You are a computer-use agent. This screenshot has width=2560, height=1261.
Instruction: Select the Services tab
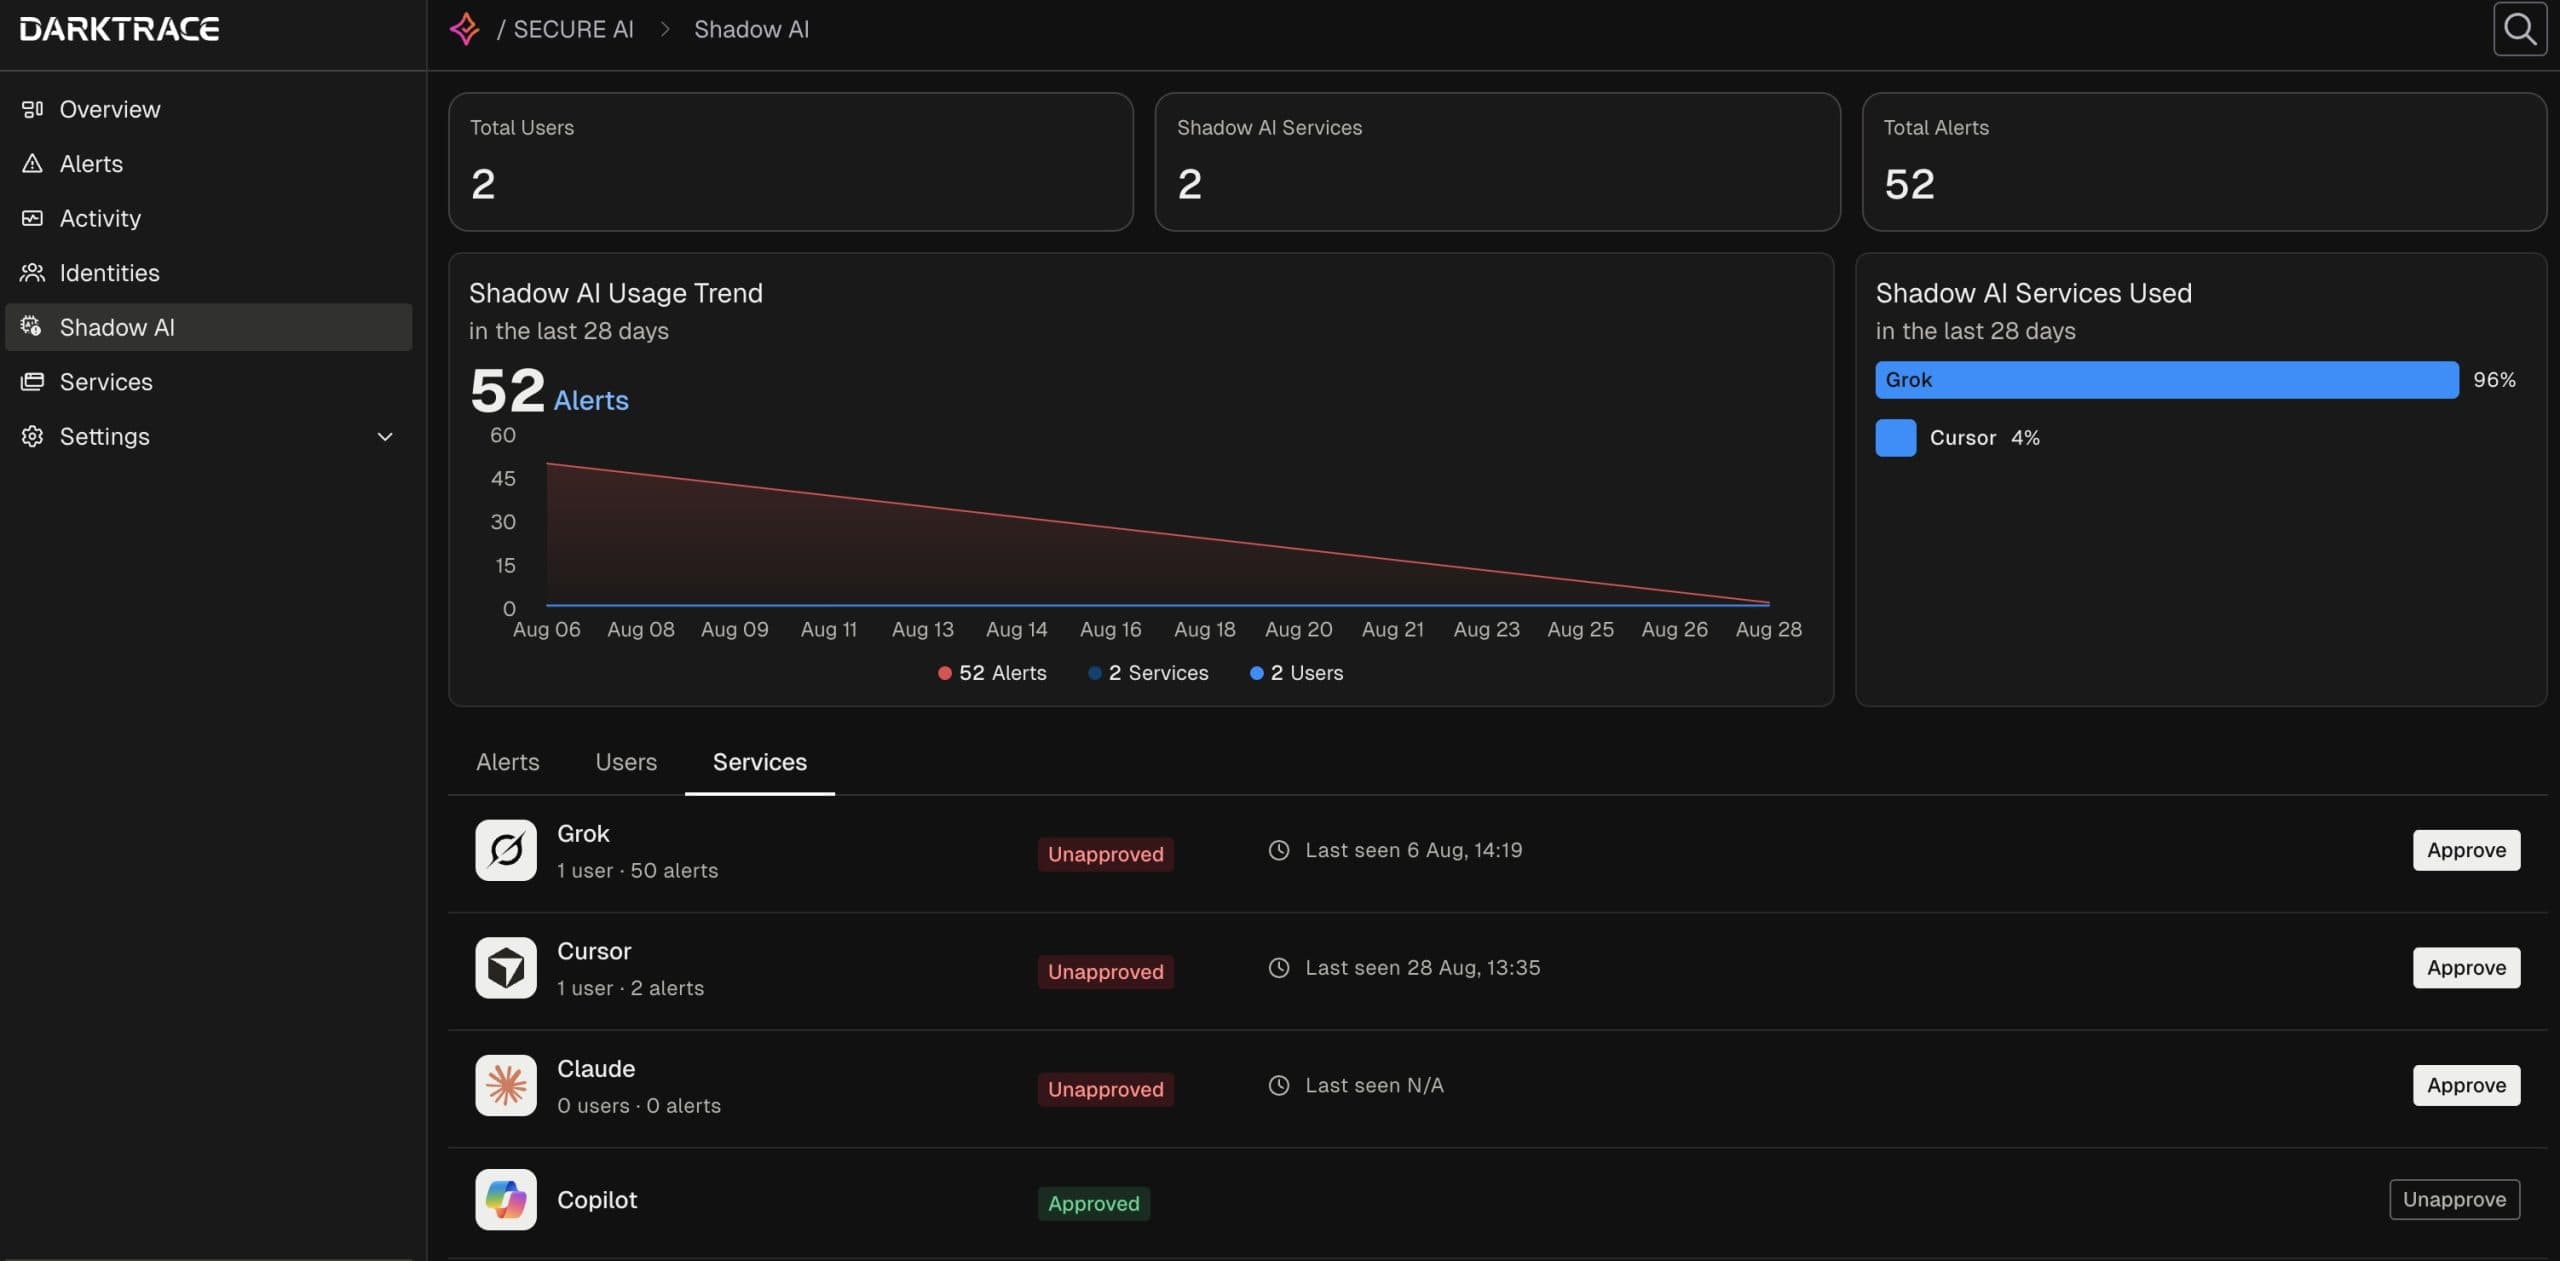(760, 762)
